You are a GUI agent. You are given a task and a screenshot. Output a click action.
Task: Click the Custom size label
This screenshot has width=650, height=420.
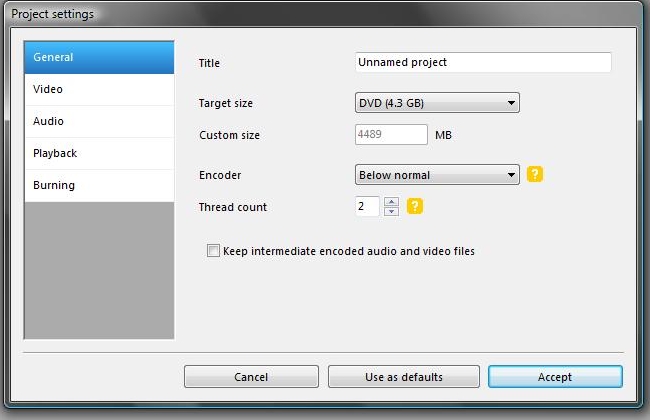(x=229, y=135)
